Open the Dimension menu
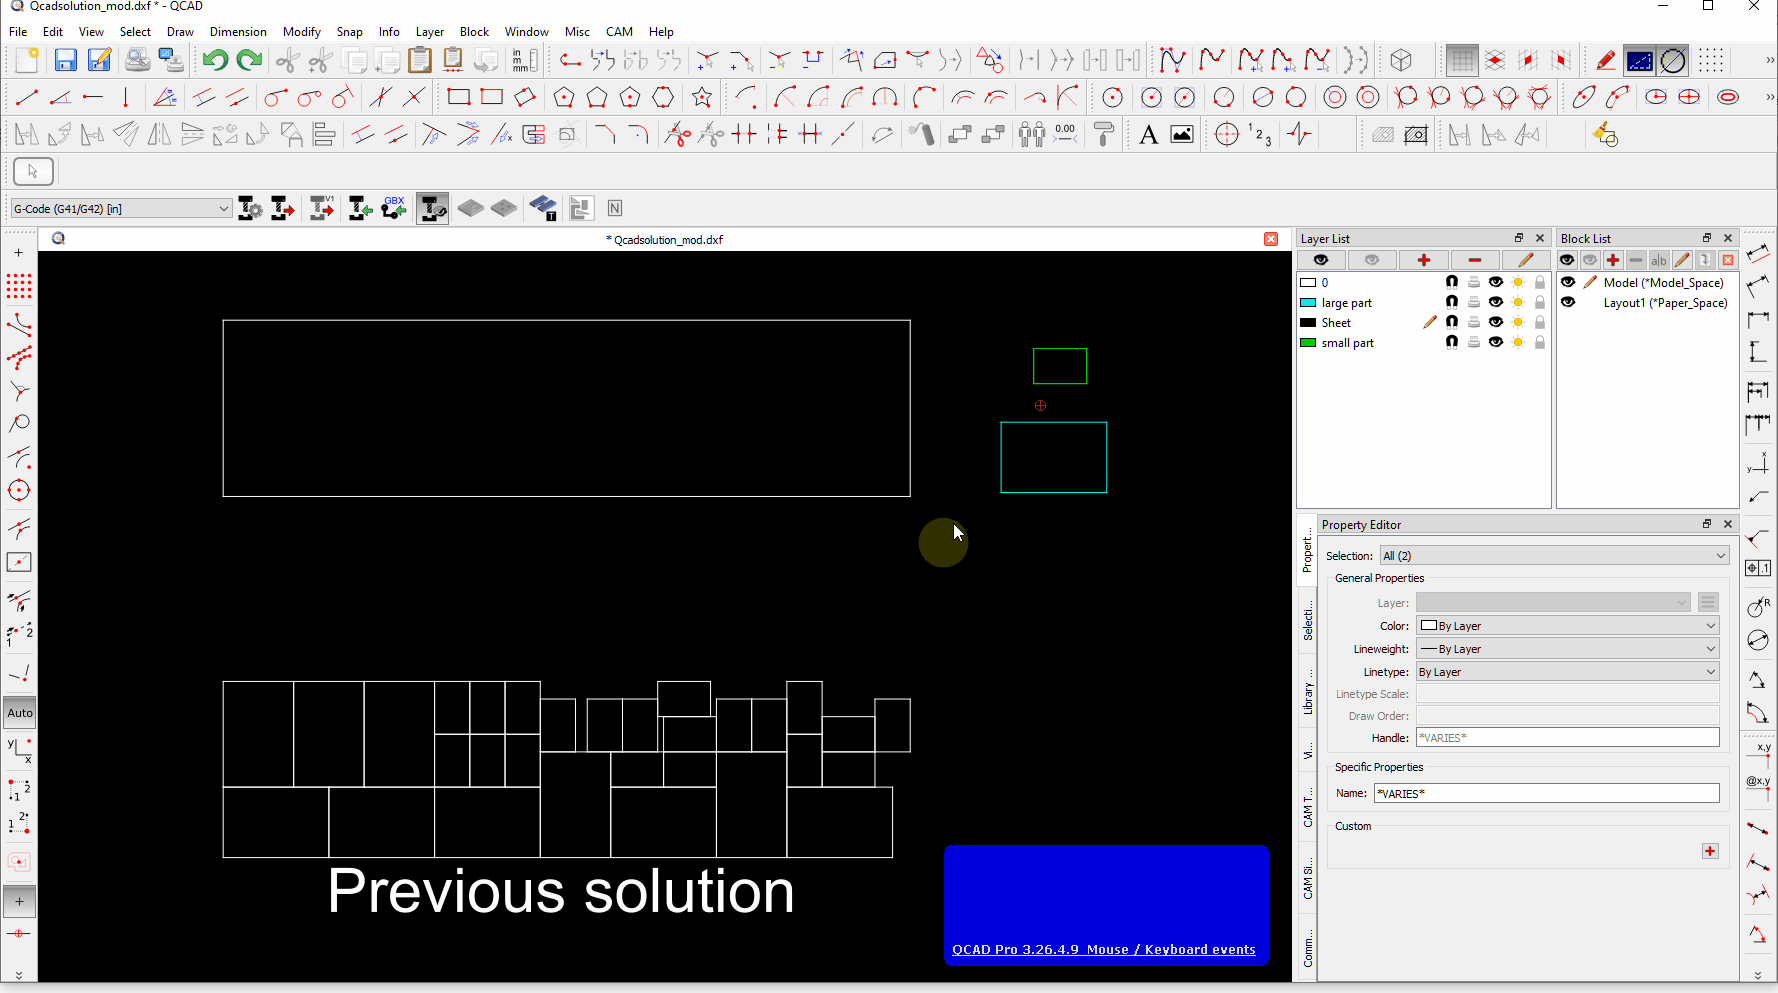Viewport: 1778px width, 993px height. click(x=238, y=32)
